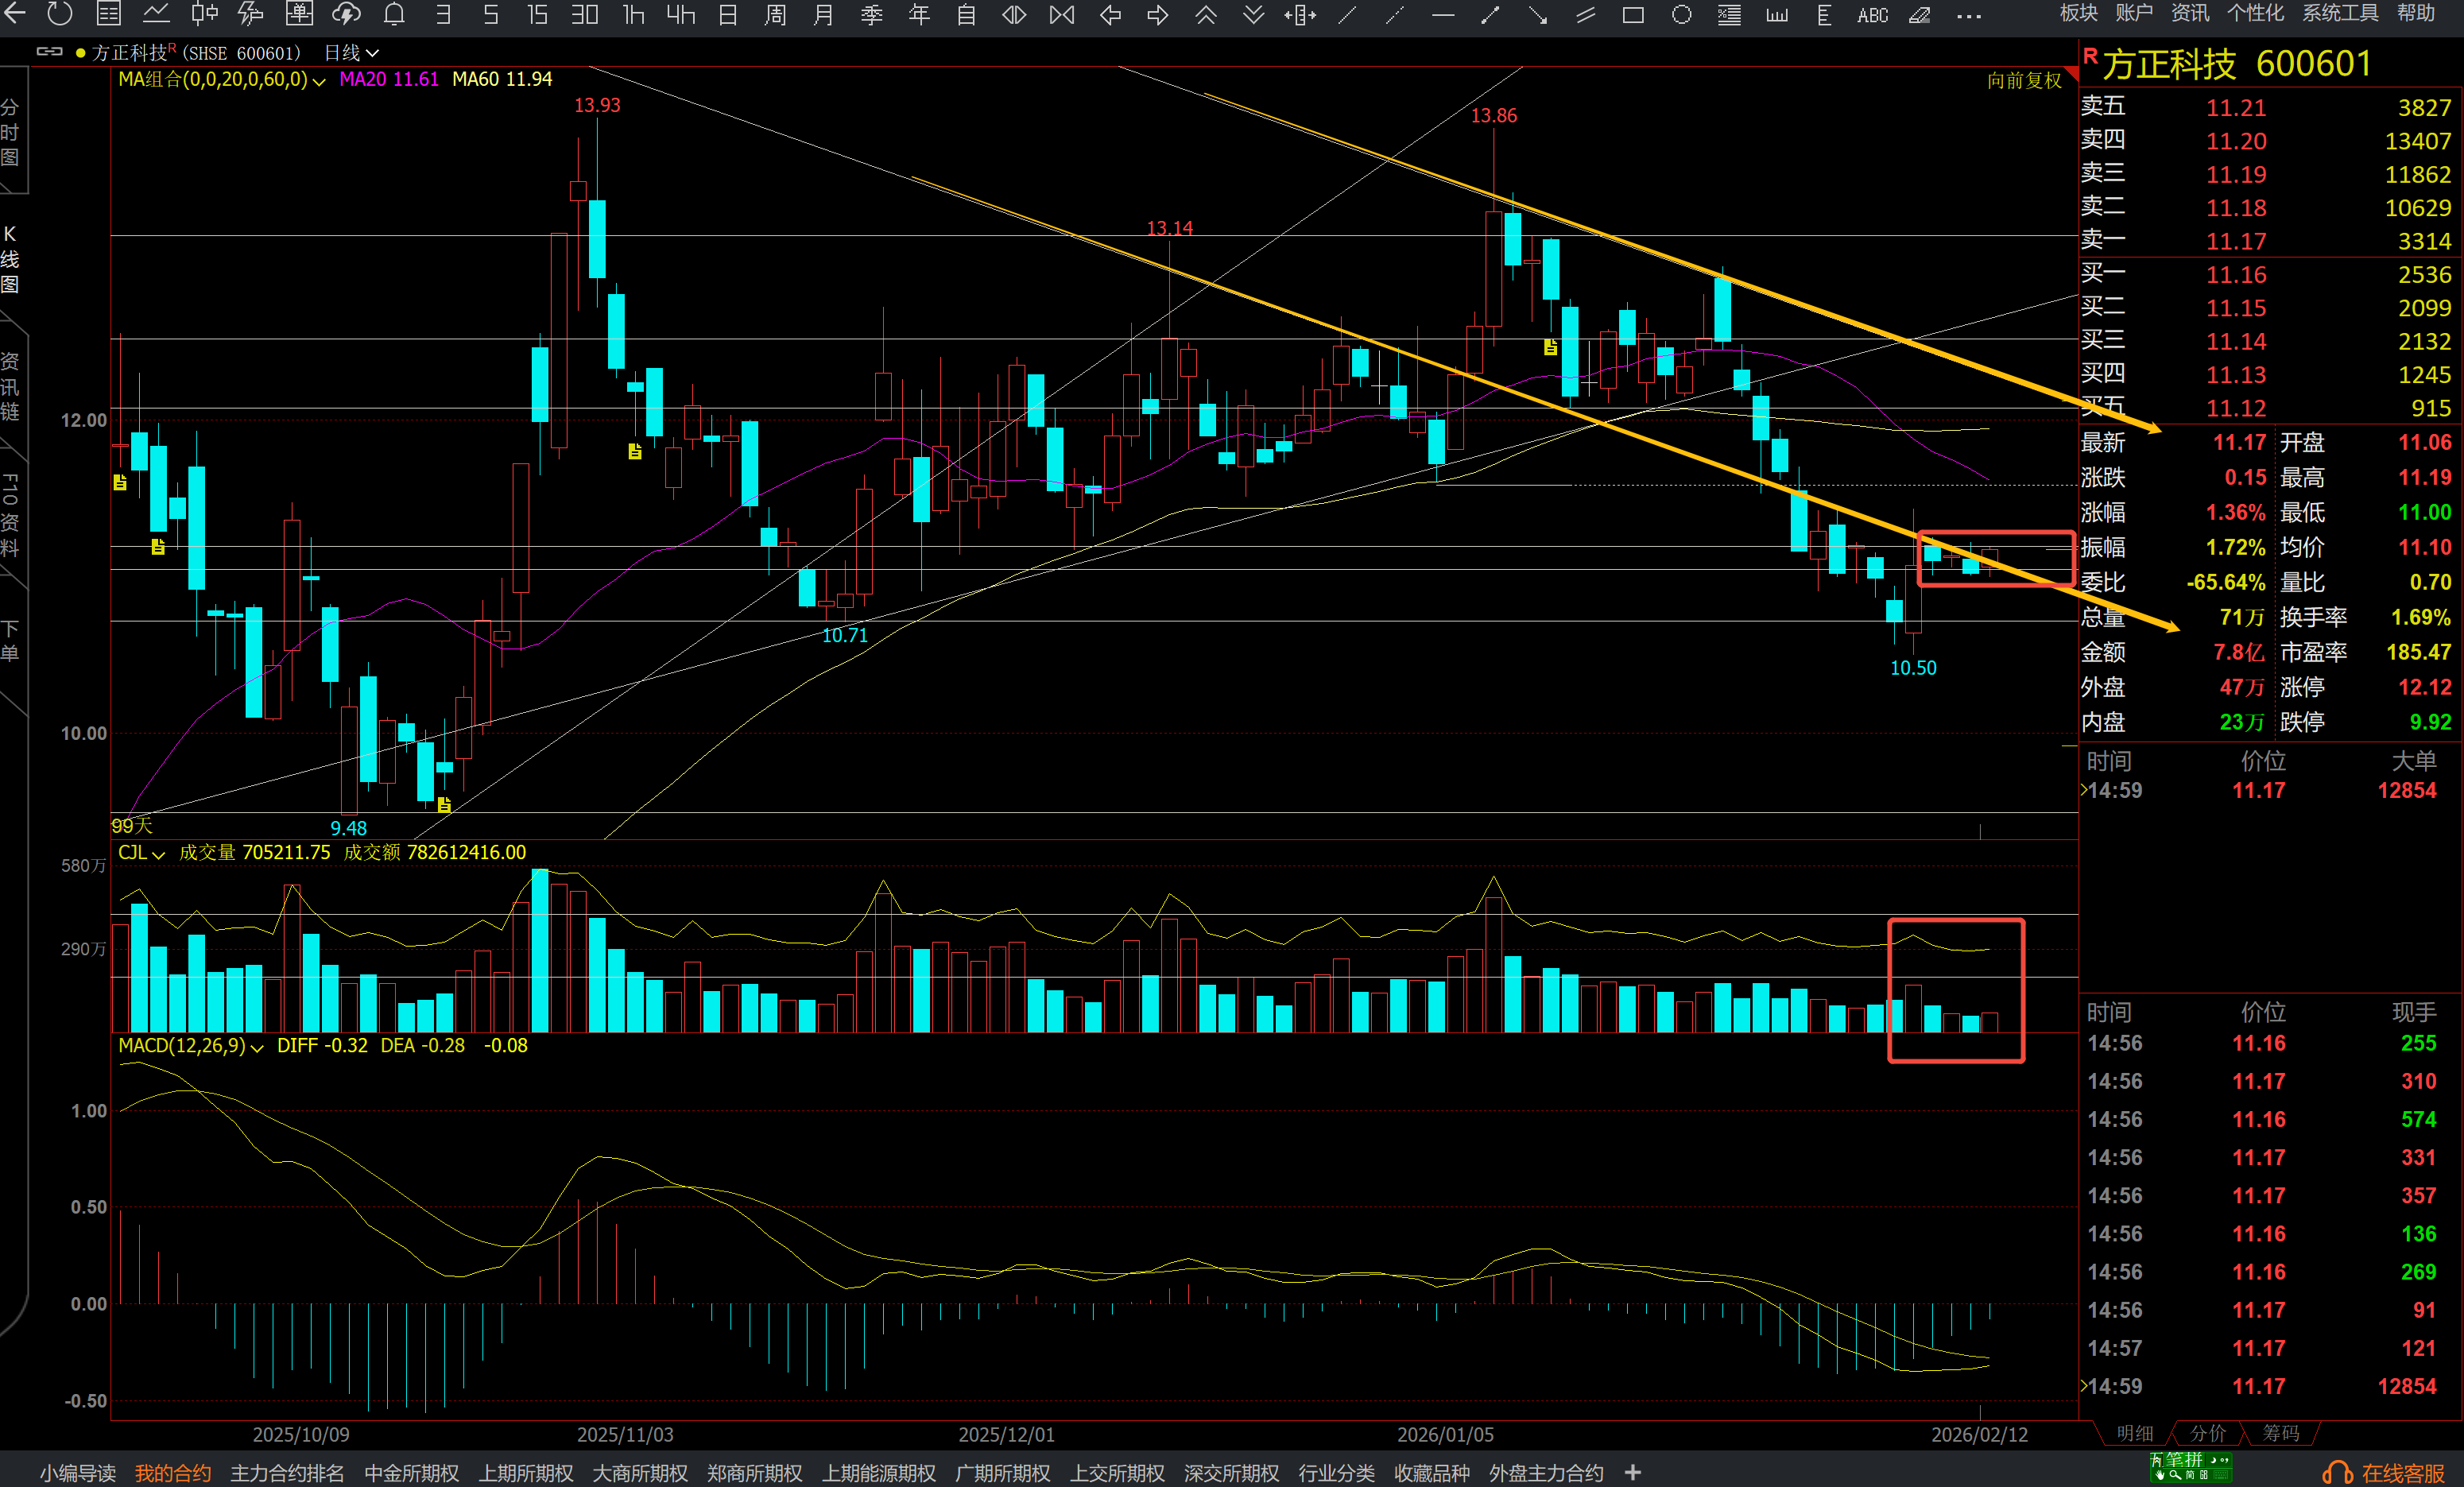Image resolution: width=2464 pixels, height=1487 pixels.
Task: Open the candlestick chart style icon
Action: (x=204, y=14)
